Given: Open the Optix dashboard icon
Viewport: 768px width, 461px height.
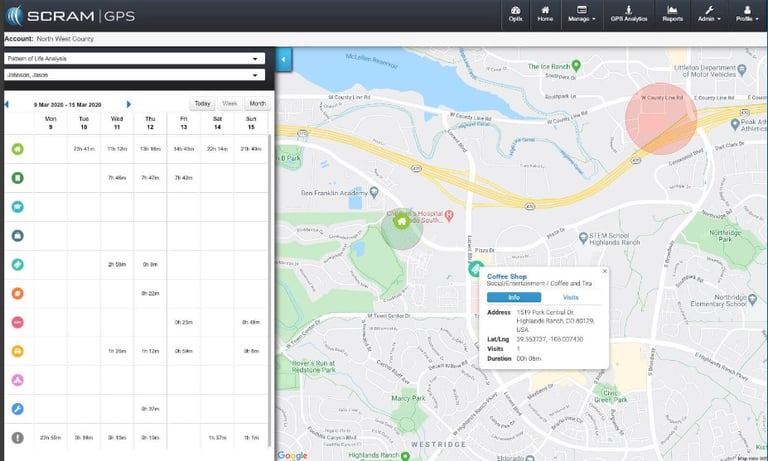Looking at the screenshot, I should pos(515,14).
